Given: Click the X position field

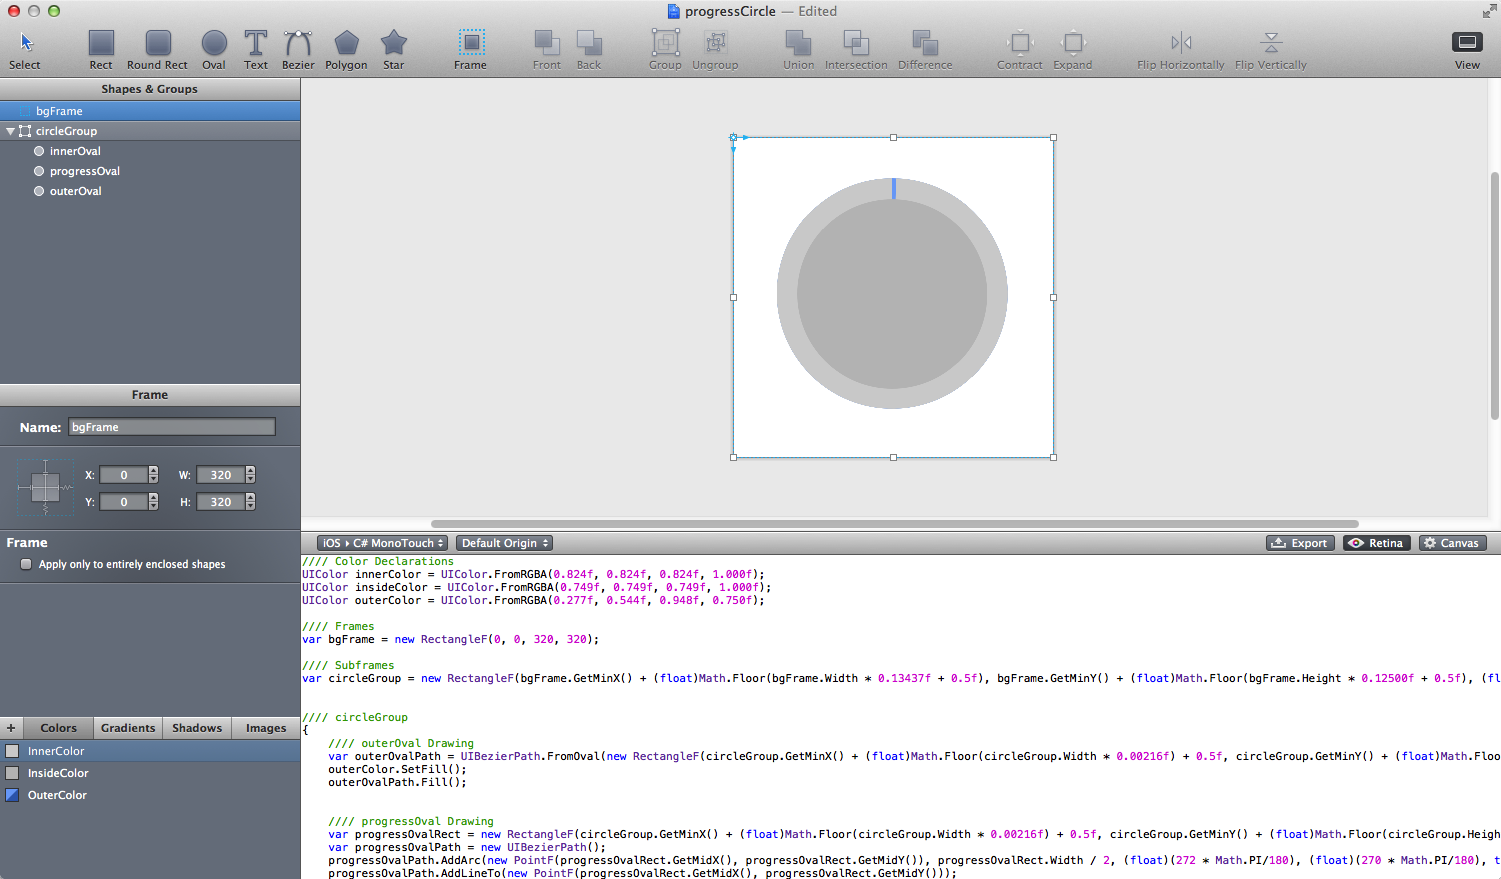Looking at the screenshot, I should pos(124,475).
